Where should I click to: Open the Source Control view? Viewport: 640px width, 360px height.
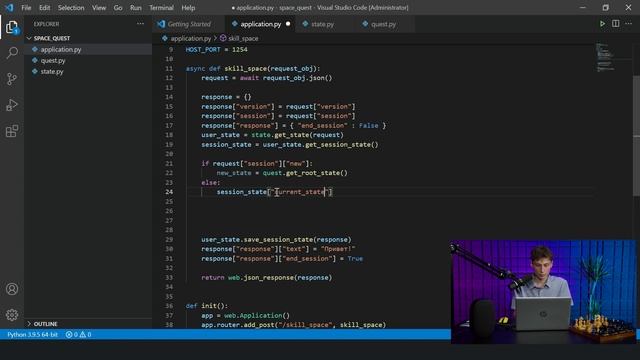(12, 79)
